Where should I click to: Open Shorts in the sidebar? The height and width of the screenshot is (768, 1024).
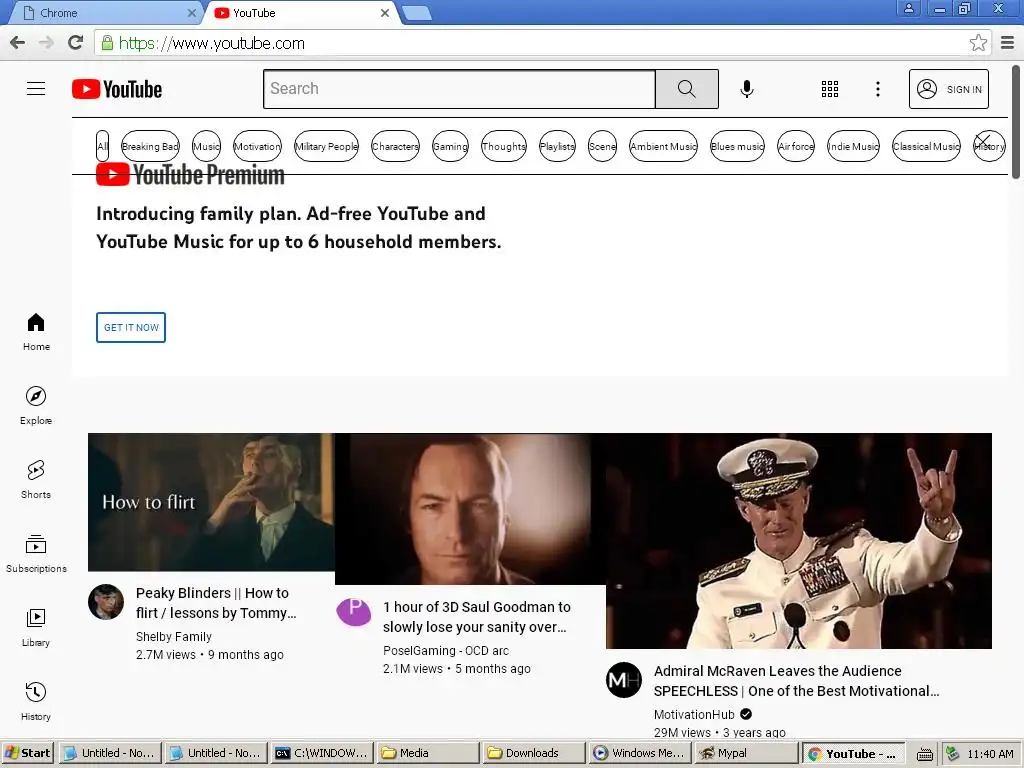(x=36, y=479)
